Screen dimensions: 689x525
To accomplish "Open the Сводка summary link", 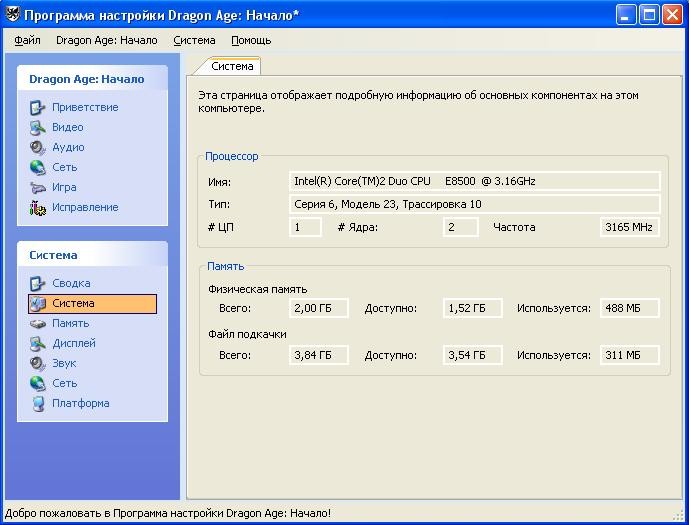I will tap(71, 283).
